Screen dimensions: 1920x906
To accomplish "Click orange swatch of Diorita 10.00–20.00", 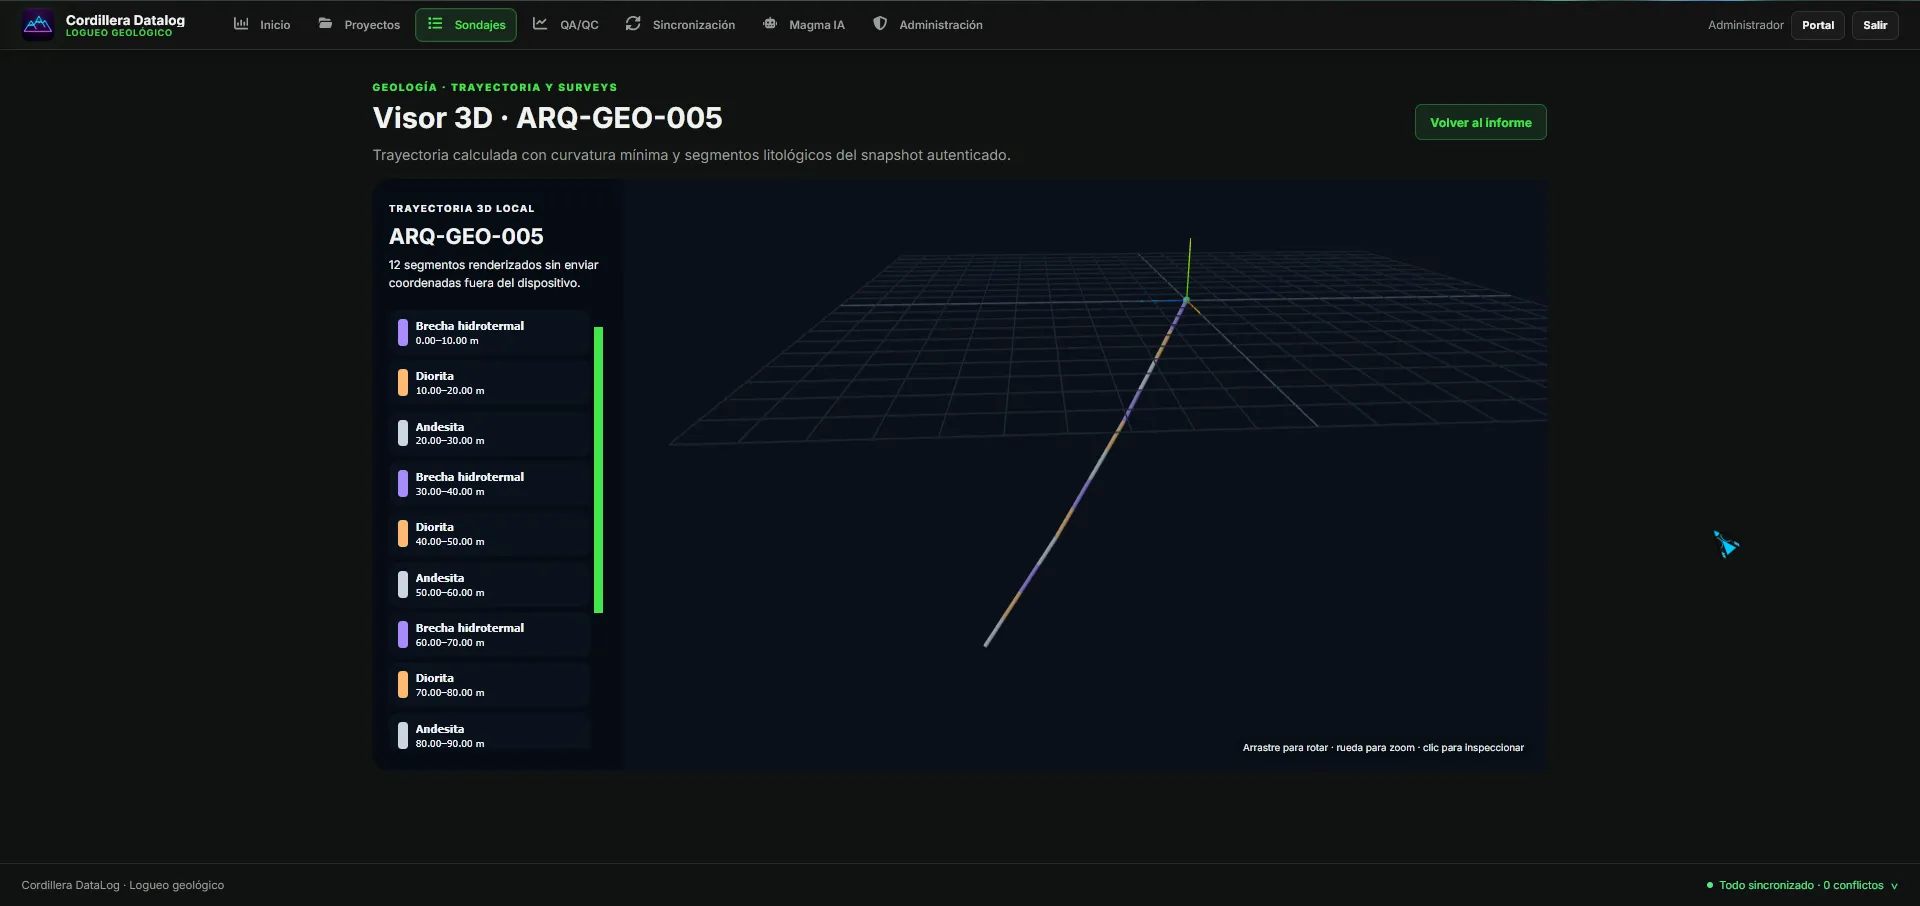I will click(403, 383).
